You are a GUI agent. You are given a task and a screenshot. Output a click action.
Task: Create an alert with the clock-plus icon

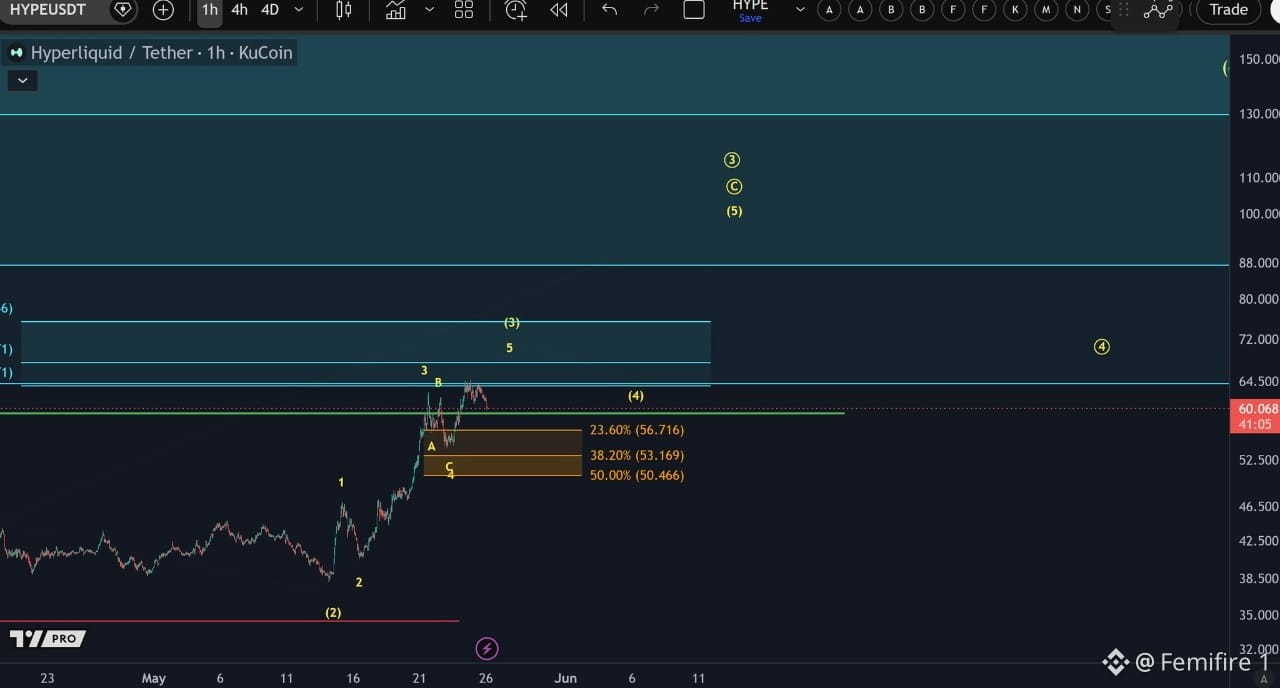point(516,10)
